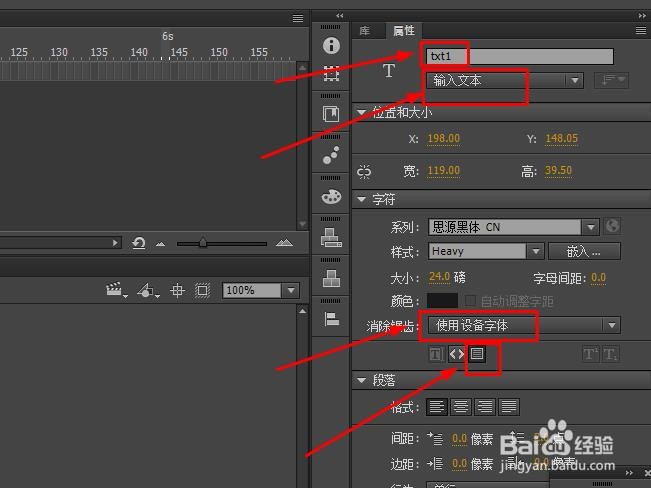Screen dimensions: 651x488
Task: Toggle show border around text button
Action: tap(477, 354)
